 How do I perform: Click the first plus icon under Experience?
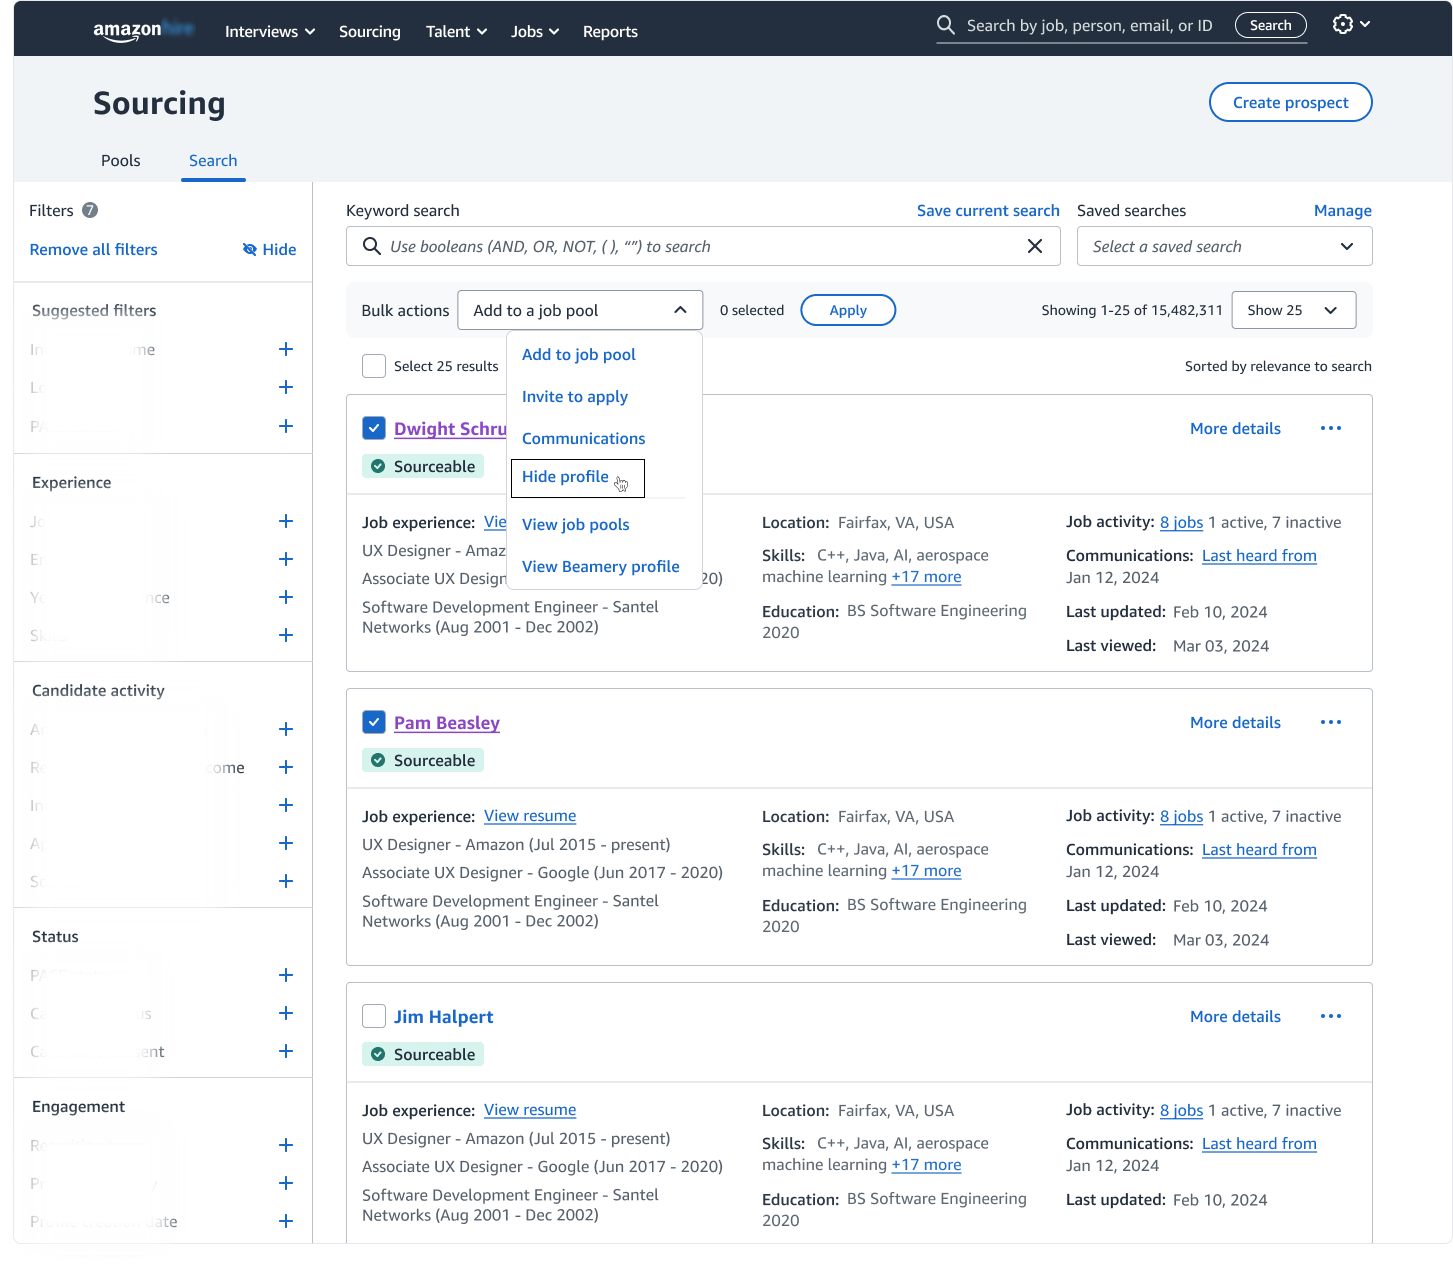tap(286, 521)
